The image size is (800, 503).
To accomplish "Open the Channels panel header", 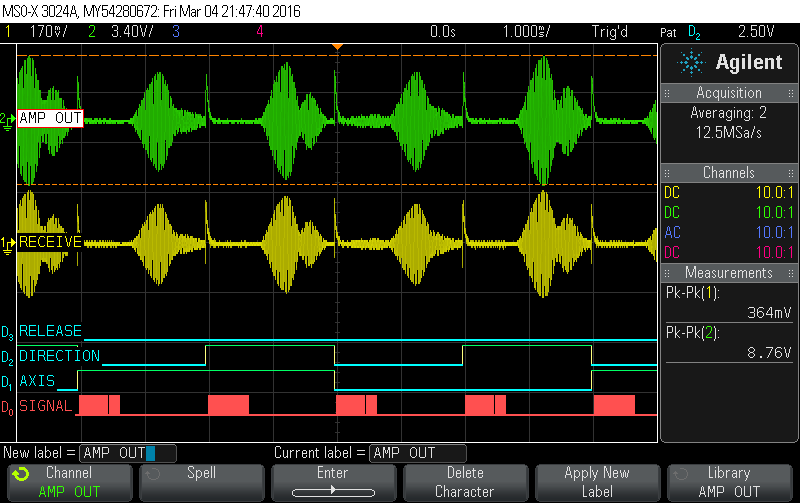I will 729,173.
